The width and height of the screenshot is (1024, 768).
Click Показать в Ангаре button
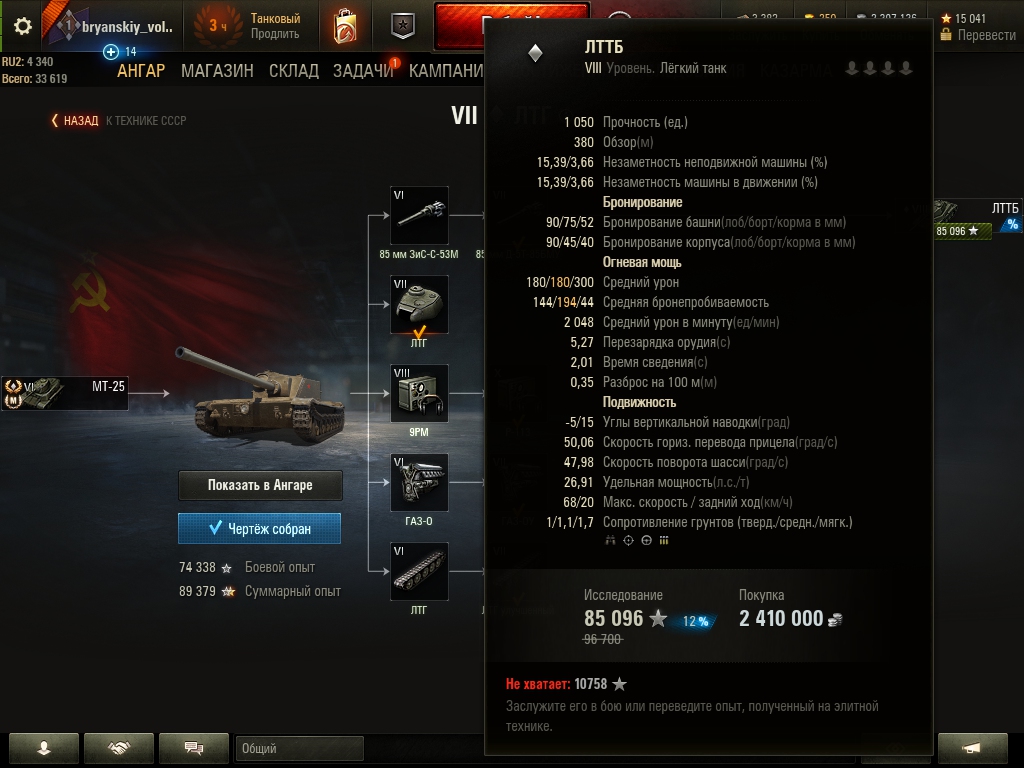pyautogui.click(x=260, y=485)
